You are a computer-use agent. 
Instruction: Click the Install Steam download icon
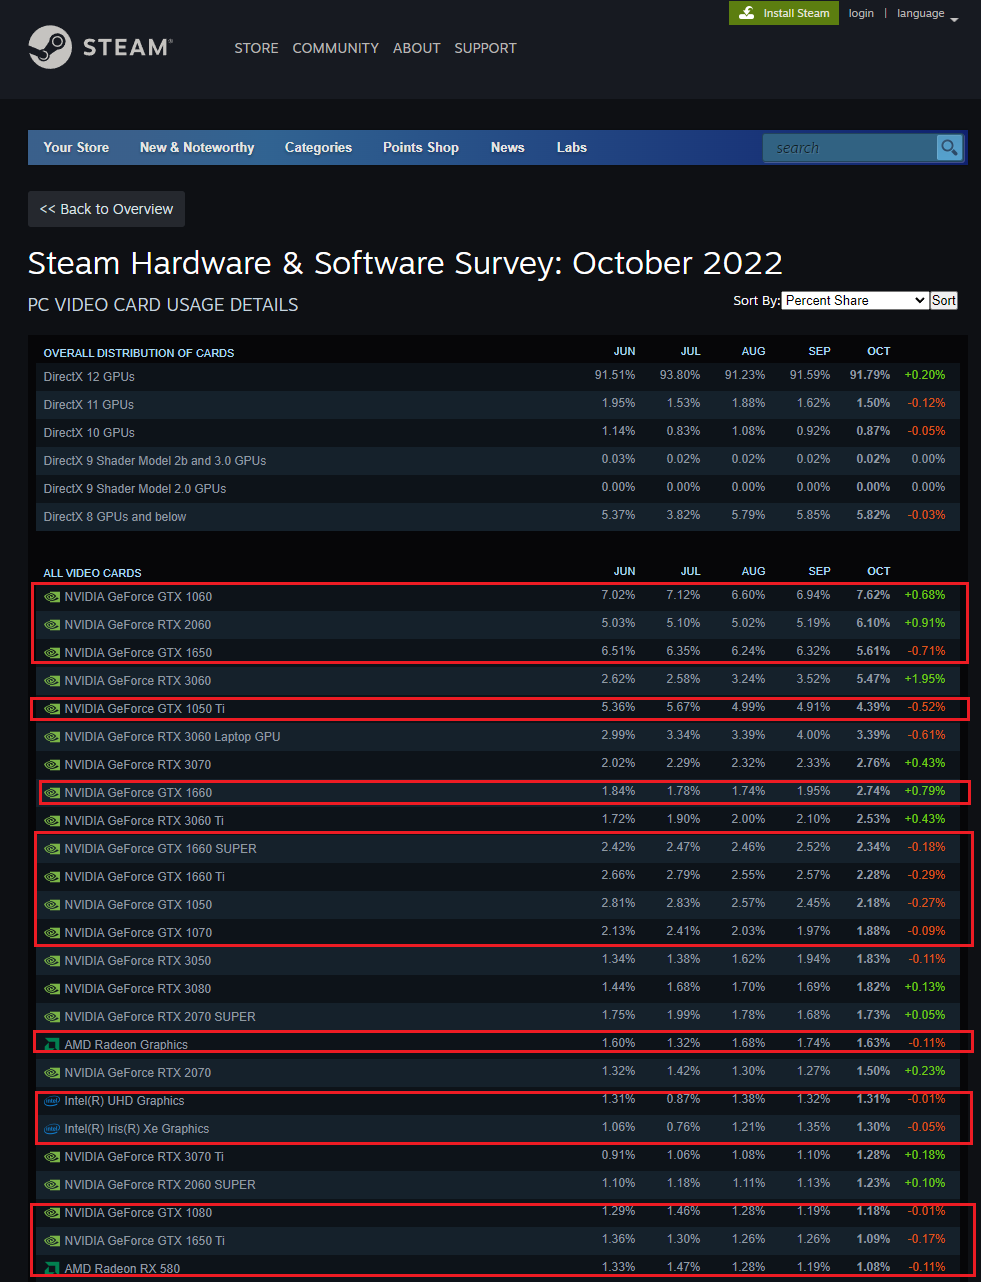coord(747,13)
